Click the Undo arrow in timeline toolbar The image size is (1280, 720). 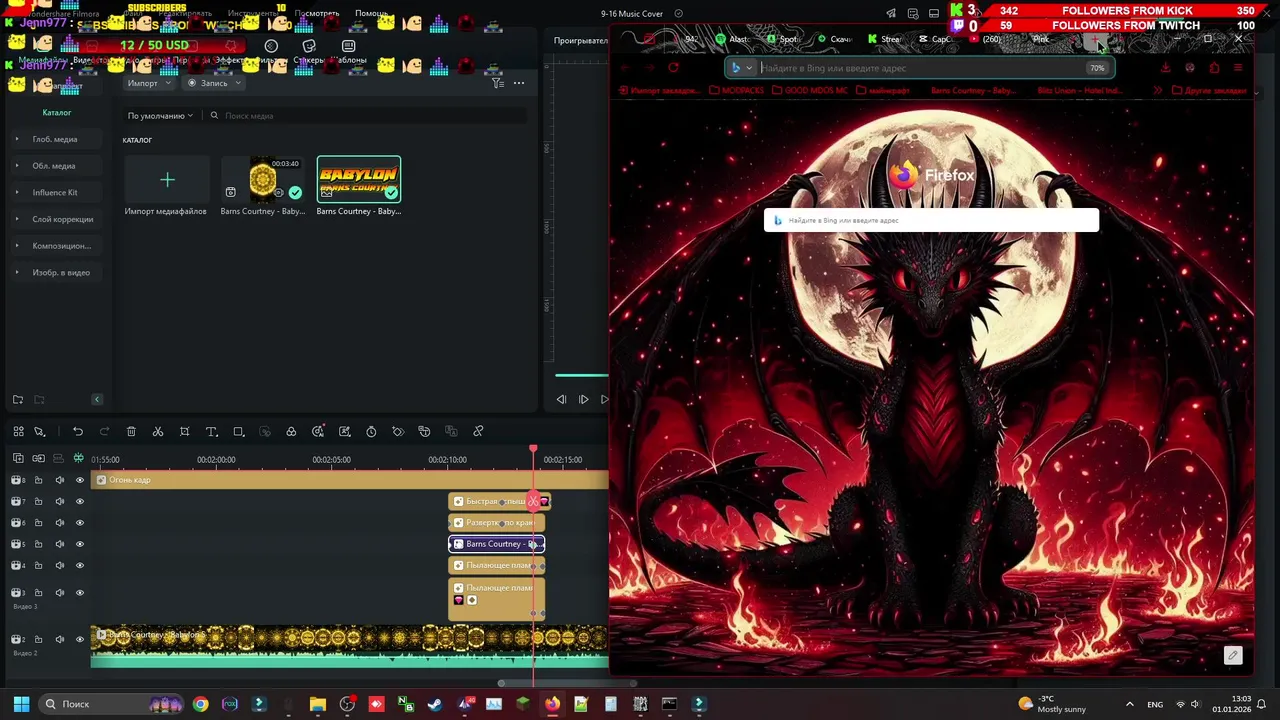click(78, 432)
